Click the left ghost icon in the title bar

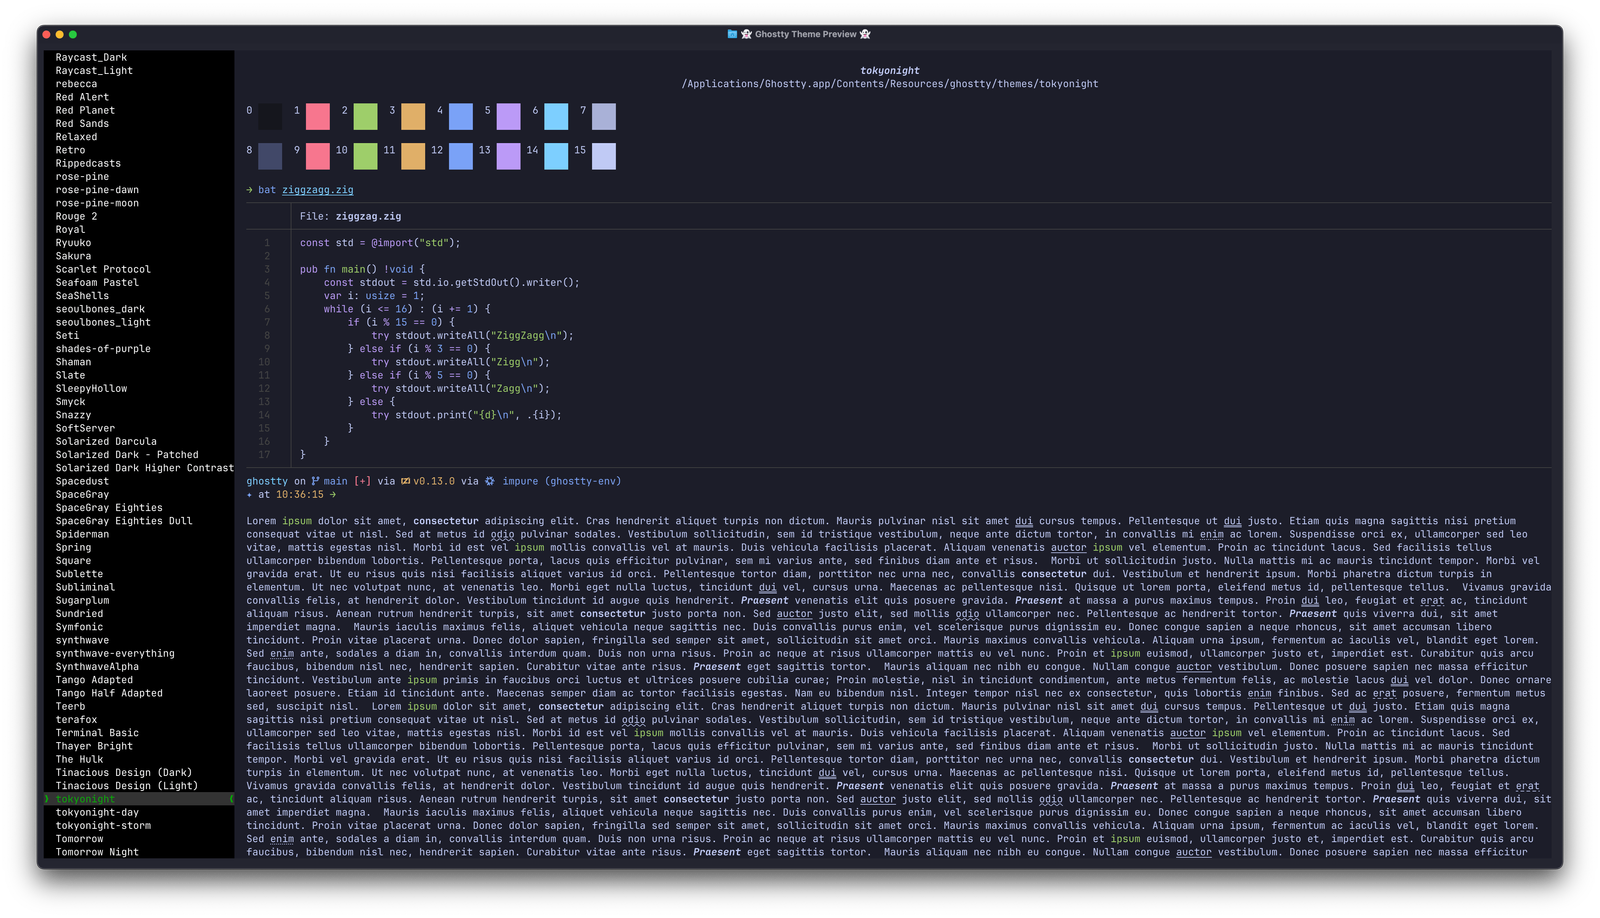point(747,33)
